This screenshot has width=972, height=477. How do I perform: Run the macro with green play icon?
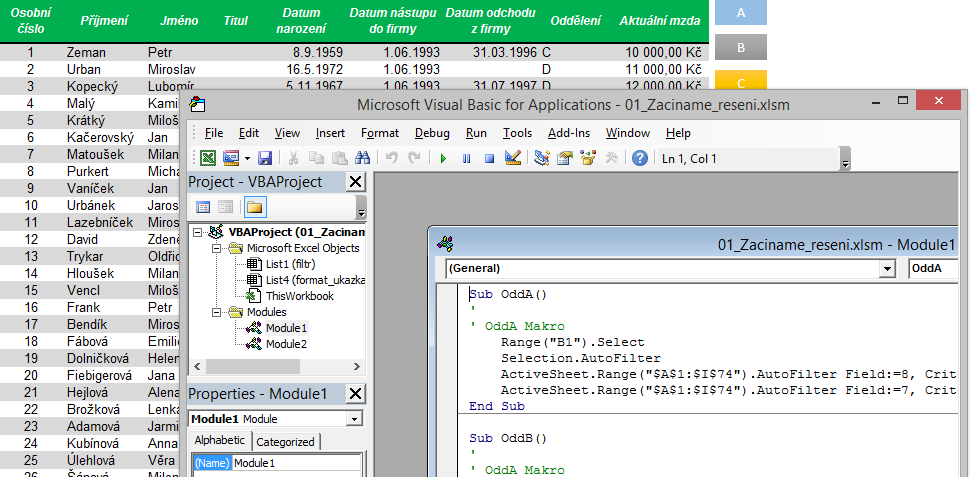(443, 158)
